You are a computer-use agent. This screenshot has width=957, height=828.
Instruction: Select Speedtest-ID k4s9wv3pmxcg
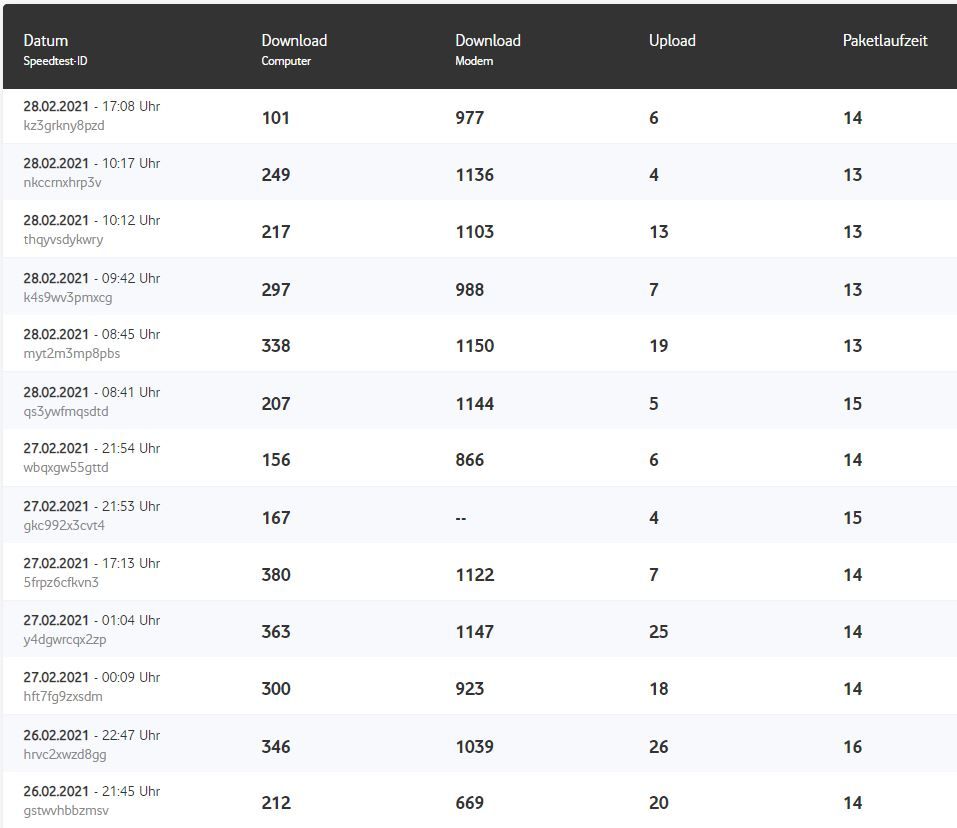68,298
